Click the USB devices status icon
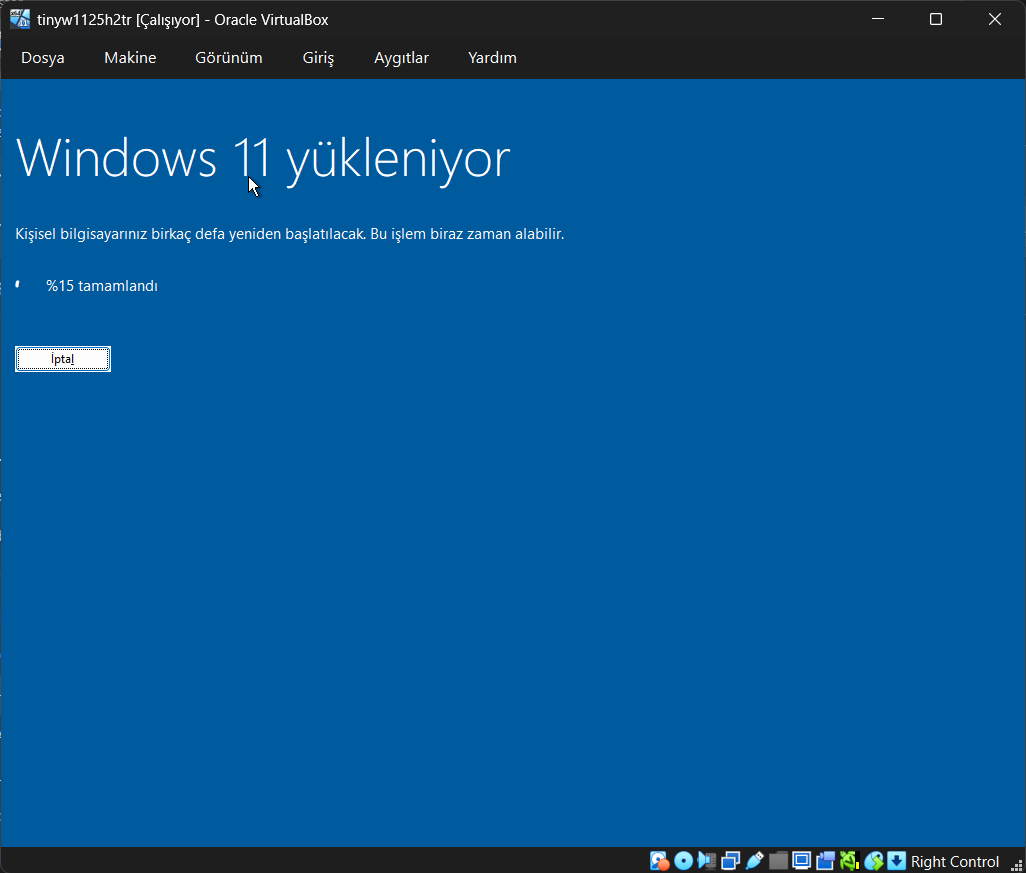Viewport: 1026px width, 873px height. (755, 861)
